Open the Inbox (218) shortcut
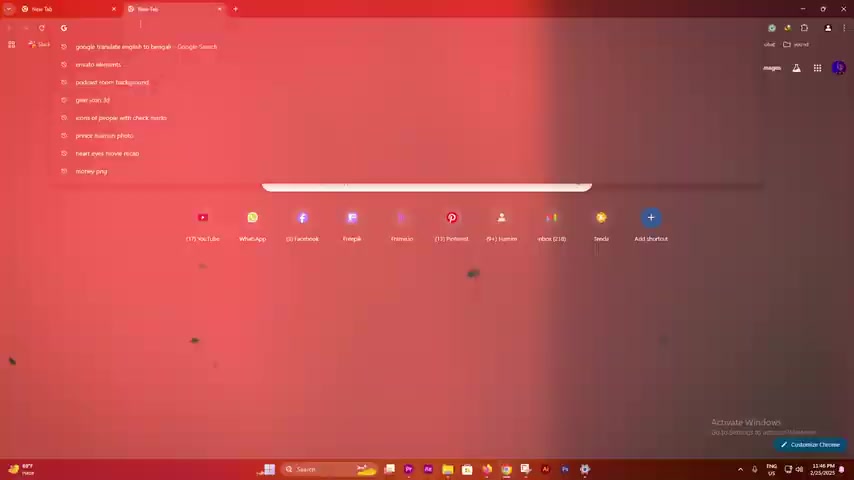854x480 pixels. [551, 226]
